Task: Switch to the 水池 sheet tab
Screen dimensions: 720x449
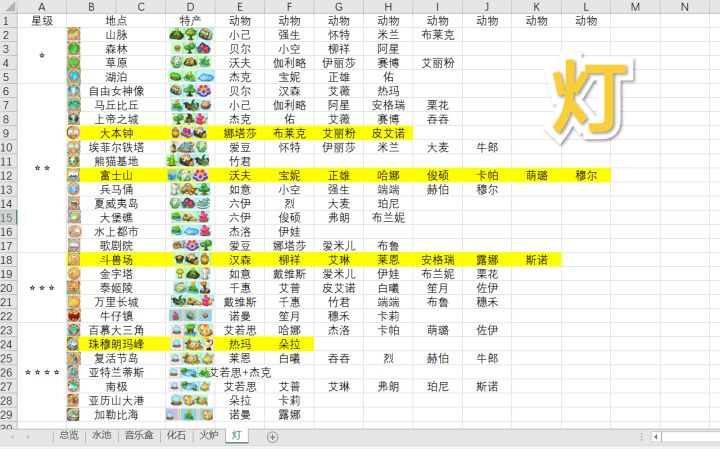Action: 101,435
